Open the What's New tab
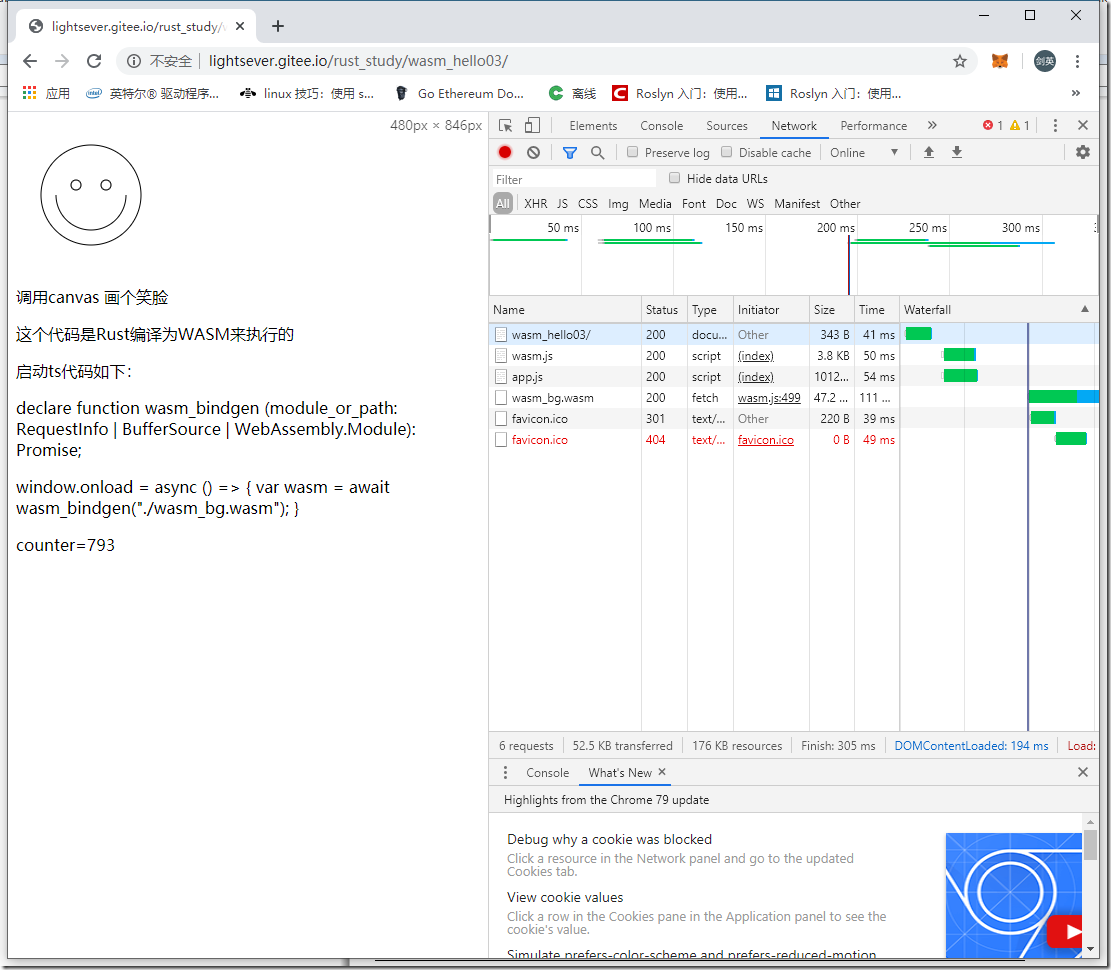The height and width of the screenshot is (970, 1111). [619, 772]
